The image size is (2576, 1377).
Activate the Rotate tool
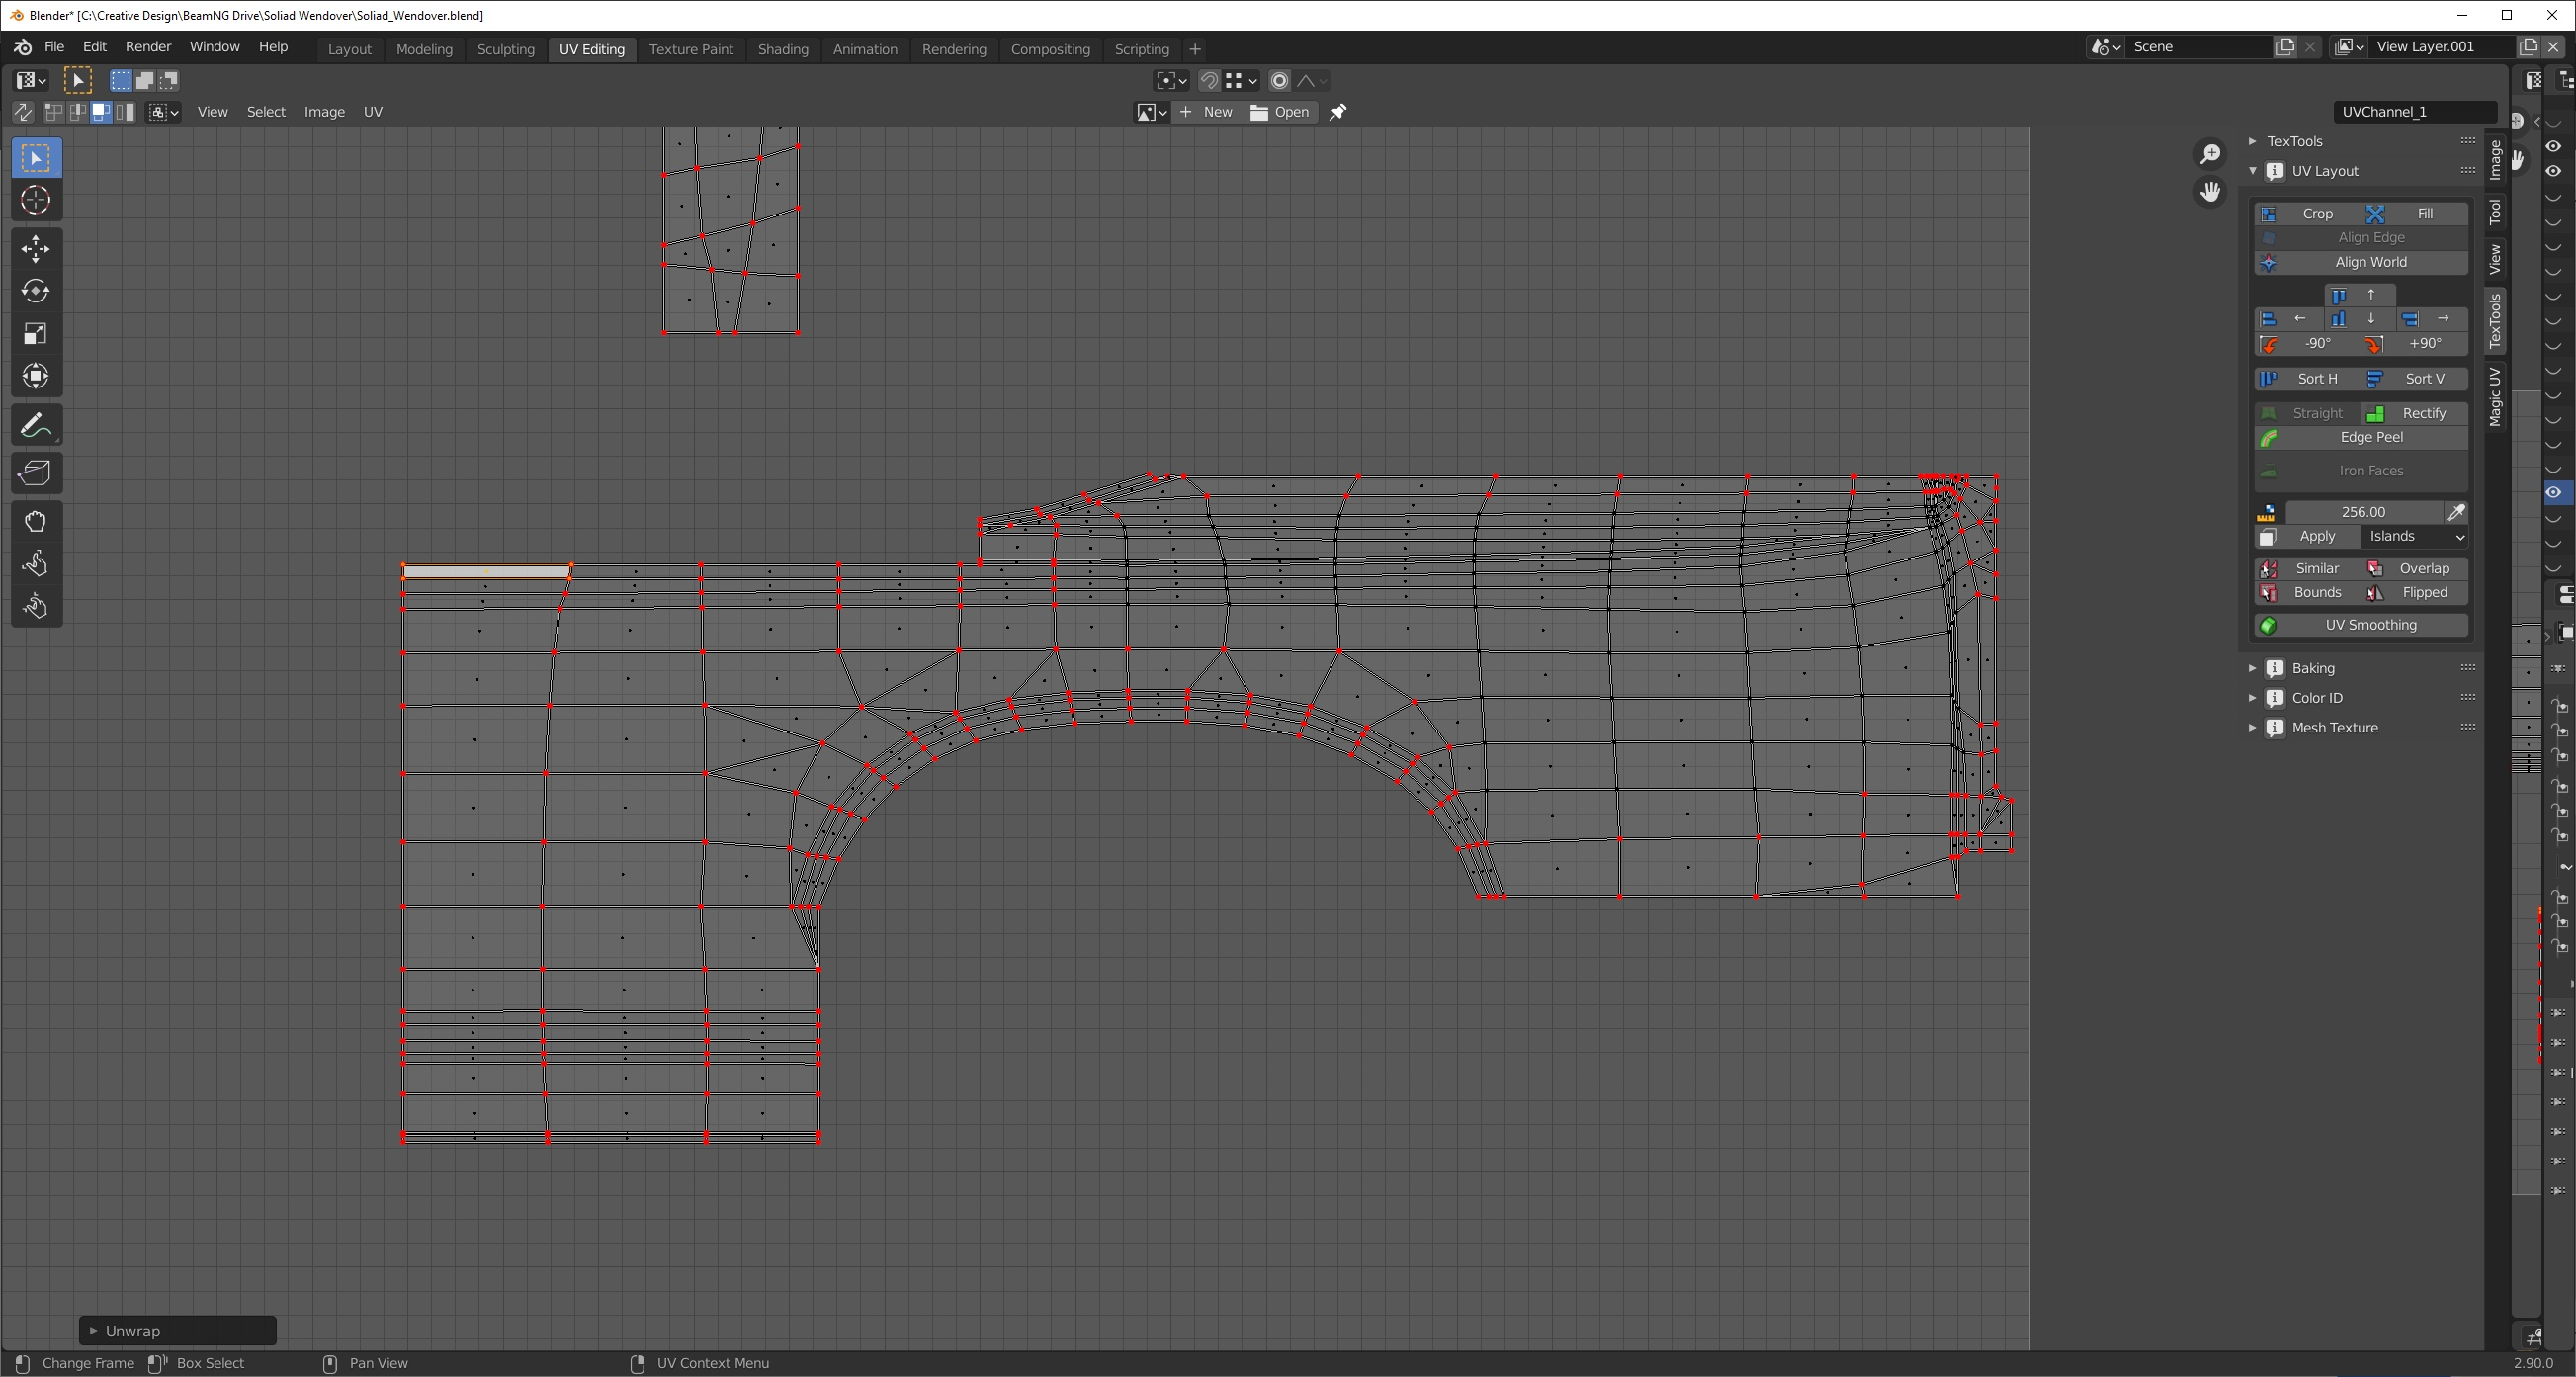click(x=35, y=291)
